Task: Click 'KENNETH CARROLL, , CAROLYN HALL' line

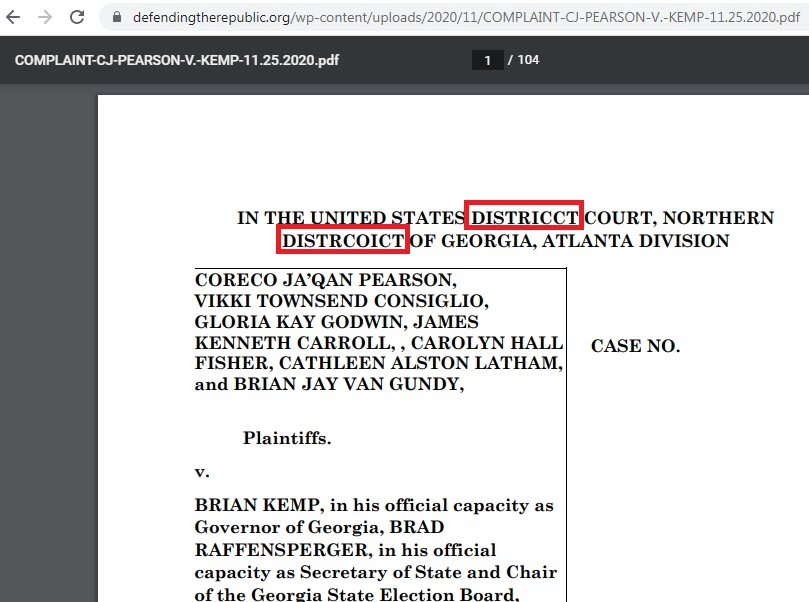Action: click(379, 343)
